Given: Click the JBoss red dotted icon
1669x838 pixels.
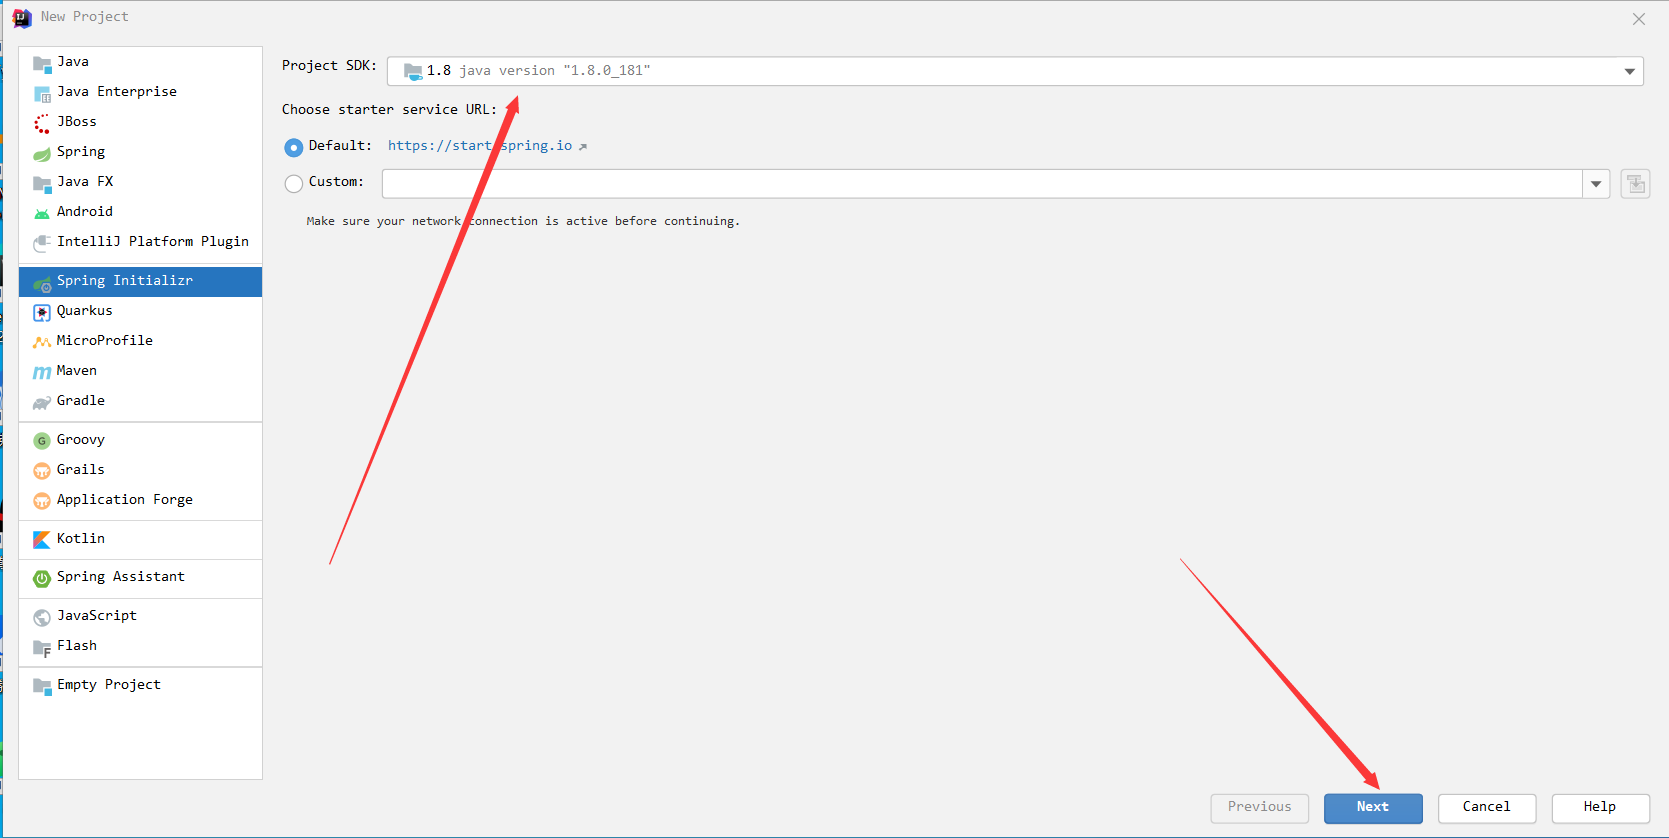Looking at the screenshot, I should [41, 123].
